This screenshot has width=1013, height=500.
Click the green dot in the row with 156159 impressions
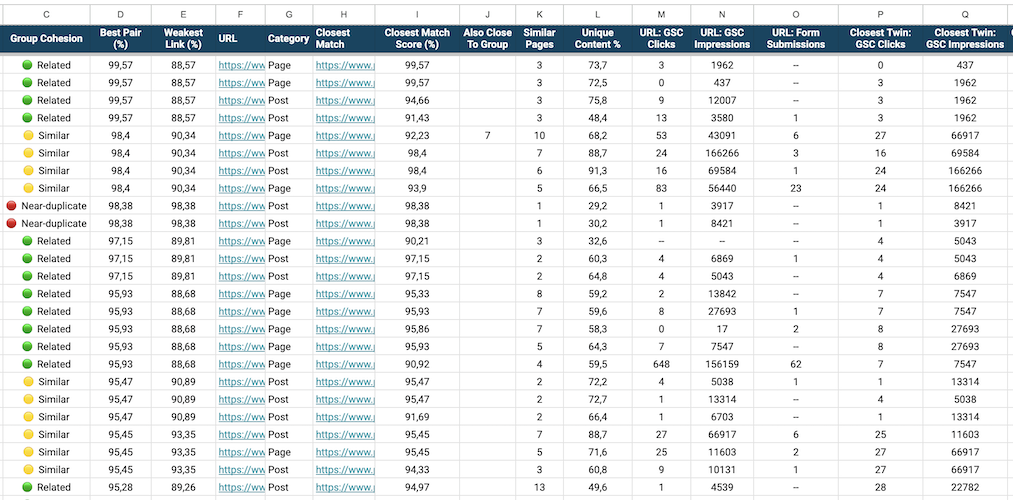[27, 364]
